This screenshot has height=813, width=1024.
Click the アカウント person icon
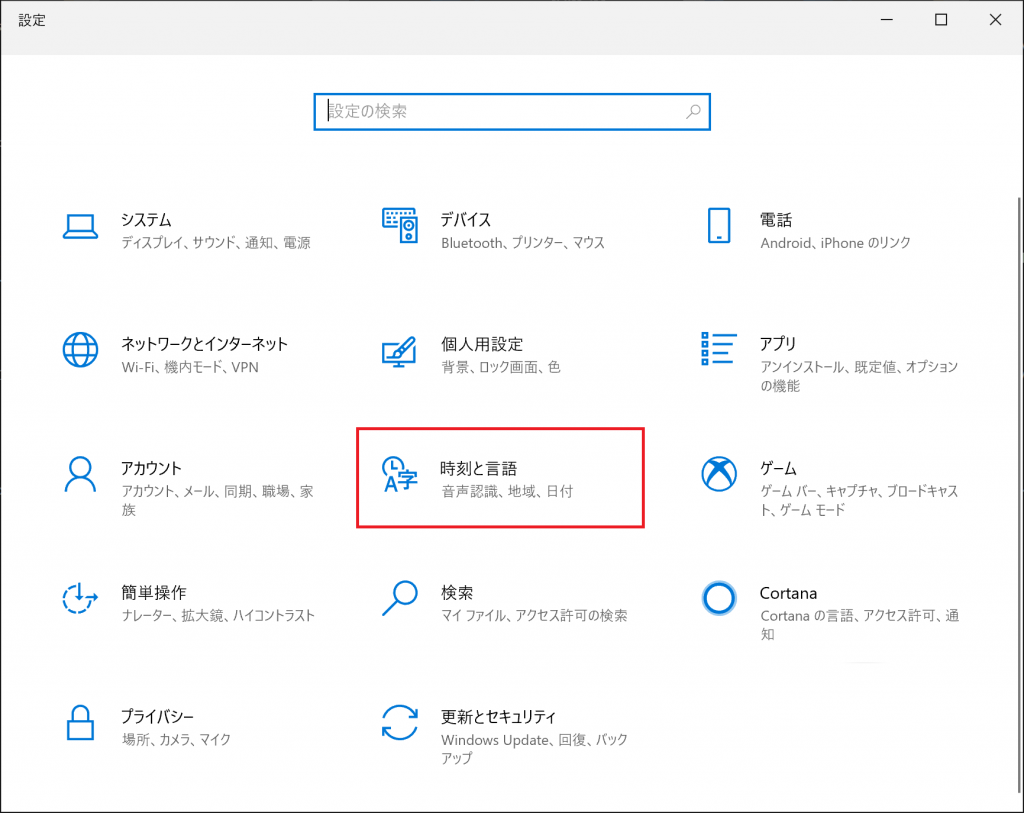[79, 474]
